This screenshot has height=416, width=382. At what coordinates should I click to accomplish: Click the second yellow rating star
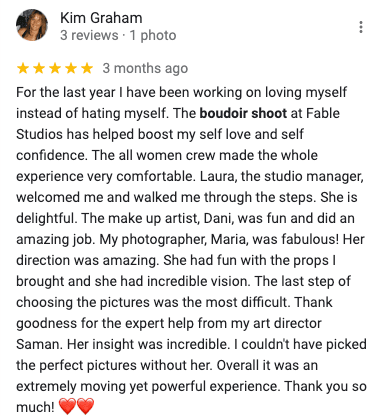[x=39, y=68]
